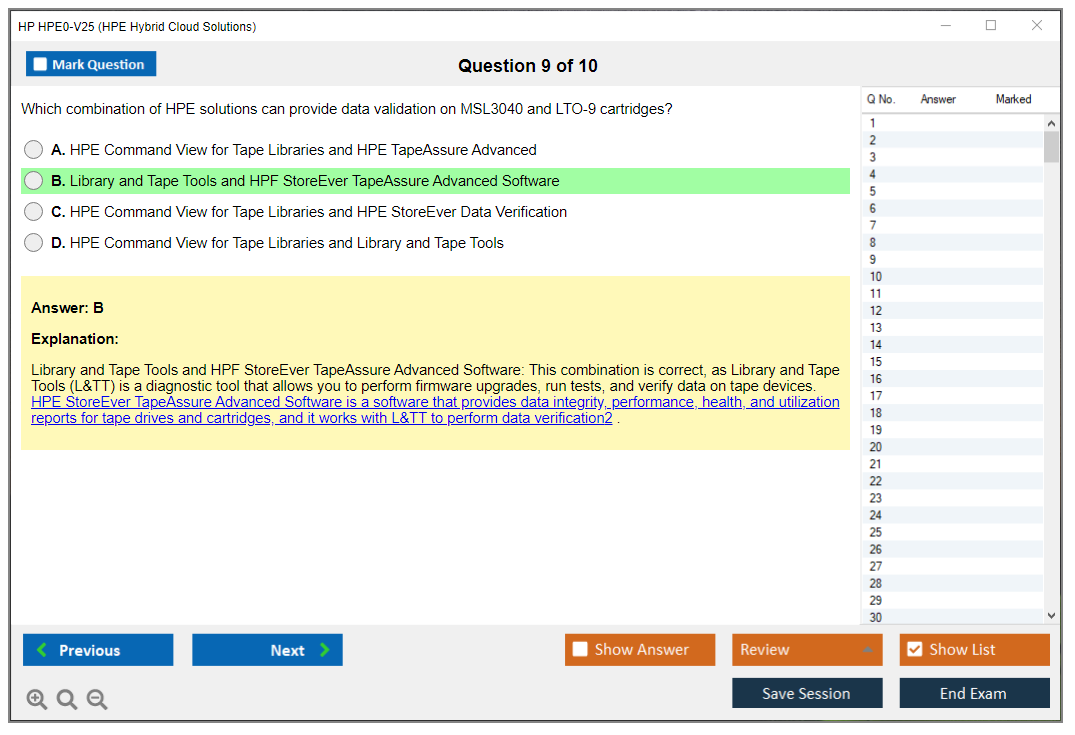Select option D radio button
The image size is (1075, 735).
point(34,243)
